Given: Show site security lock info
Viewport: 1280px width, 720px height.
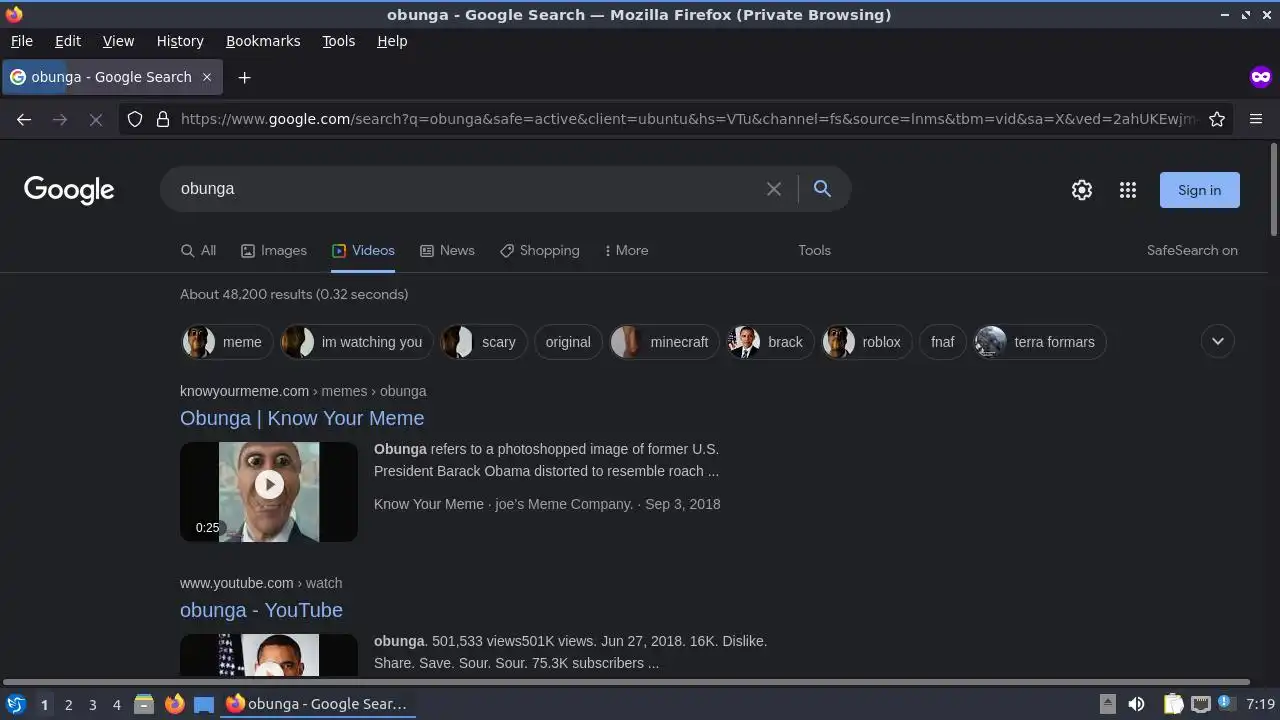Looking at the screenshot, I should point(163,119).
